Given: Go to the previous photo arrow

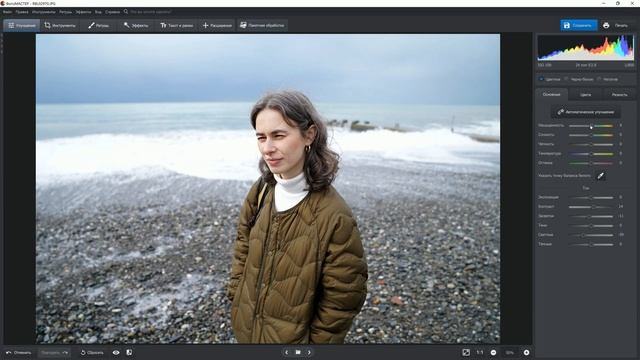Looking at the screenshot, I should 287,352.
